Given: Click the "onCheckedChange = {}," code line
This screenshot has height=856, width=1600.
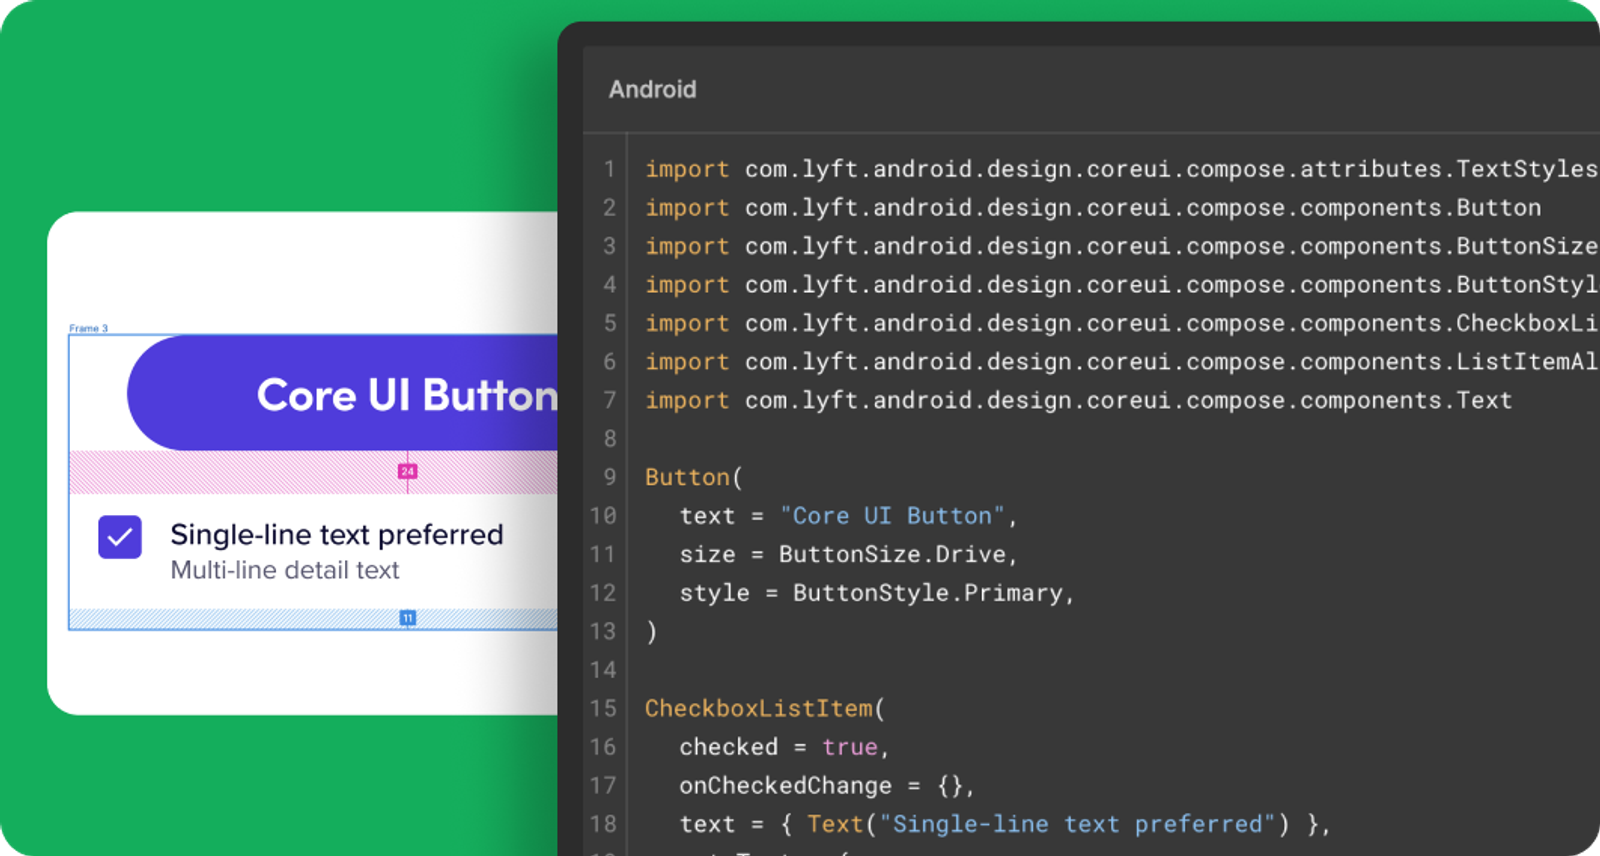Looking at the screenshot, I should (x=827, y=786).
